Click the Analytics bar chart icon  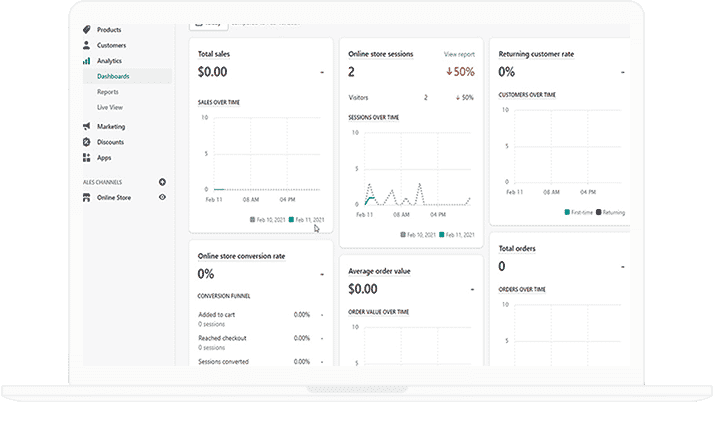pos(87,61)
